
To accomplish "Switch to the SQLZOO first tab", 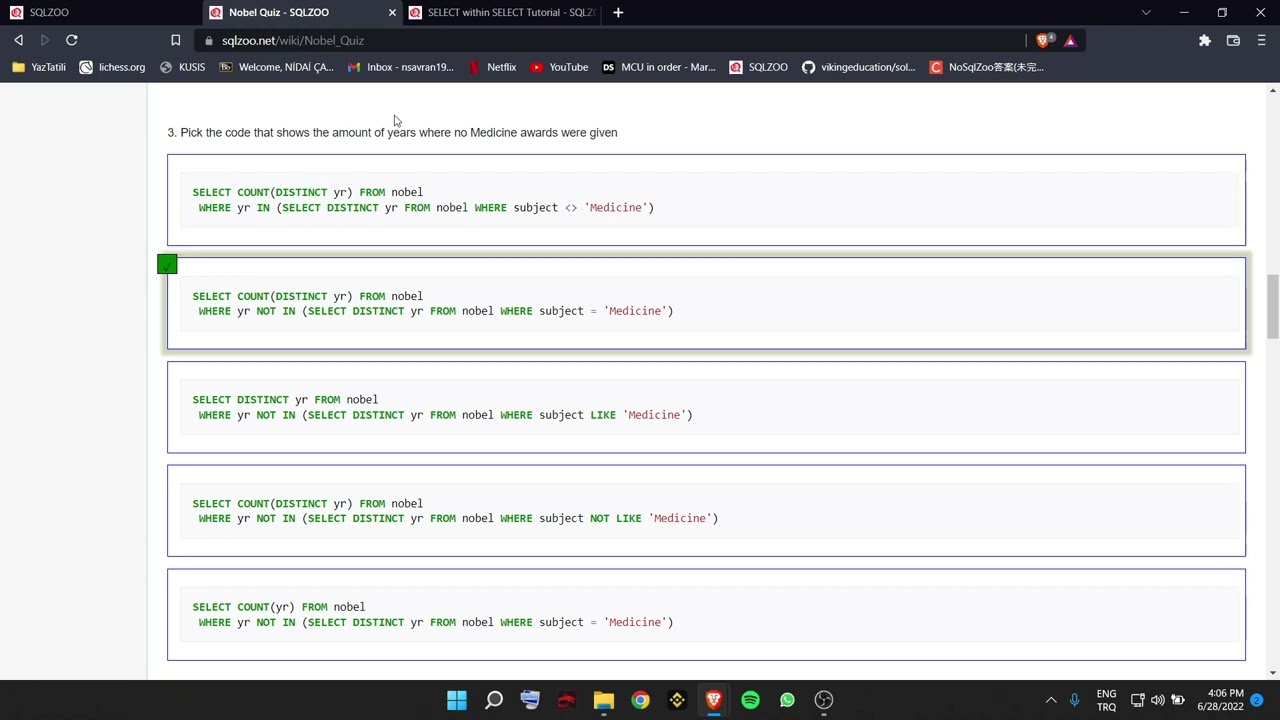I will click(x=100, y=12).
